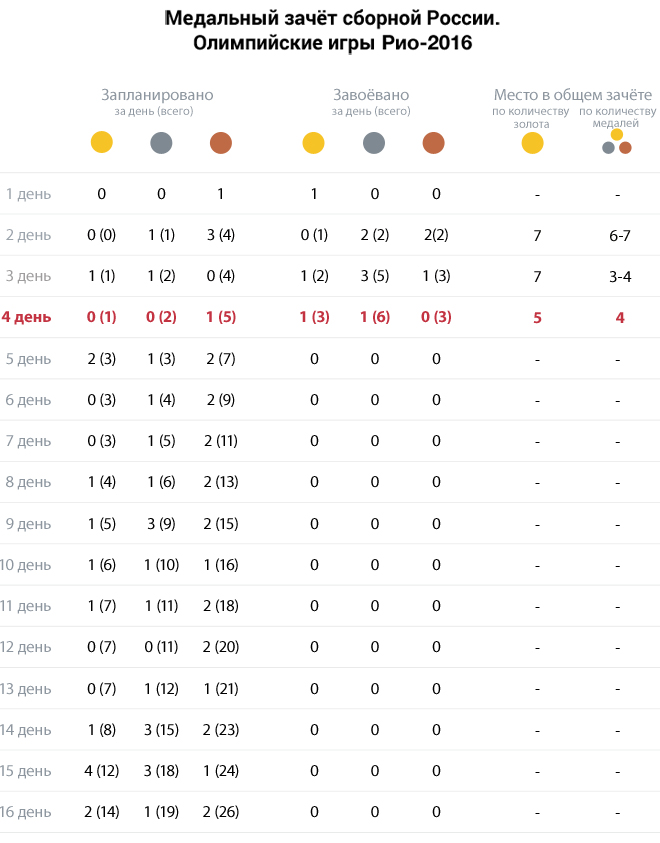Select the 15 день row label
Screen dimensions: 660x843
pyautogui.click(x=26, y=771)
